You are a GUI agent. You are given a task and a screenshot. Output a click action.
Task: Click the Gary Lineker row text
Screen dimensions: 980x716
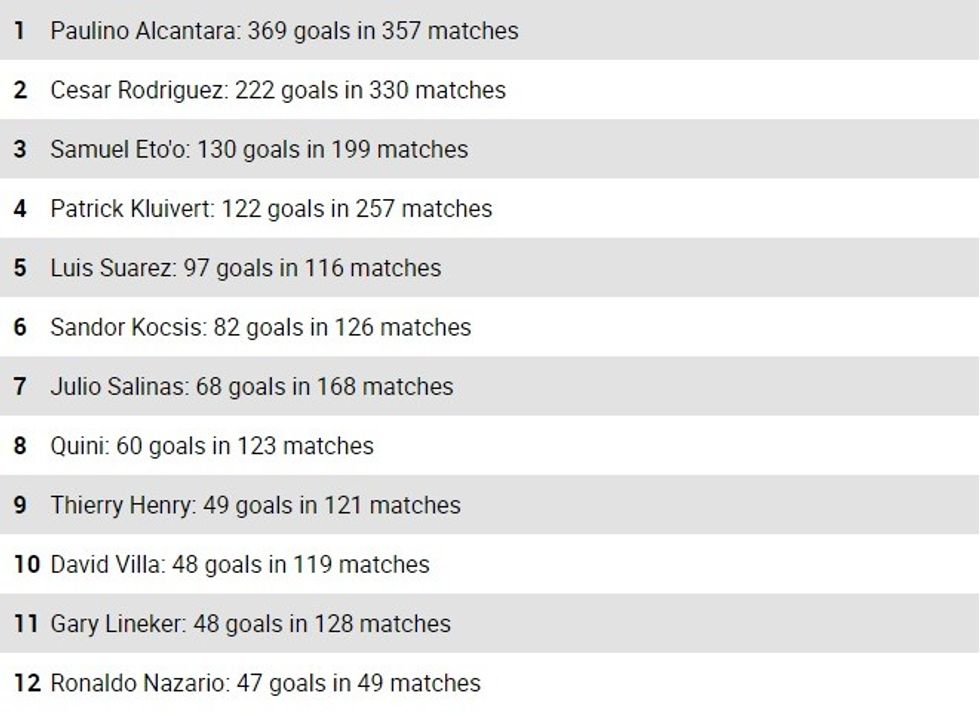250,624
